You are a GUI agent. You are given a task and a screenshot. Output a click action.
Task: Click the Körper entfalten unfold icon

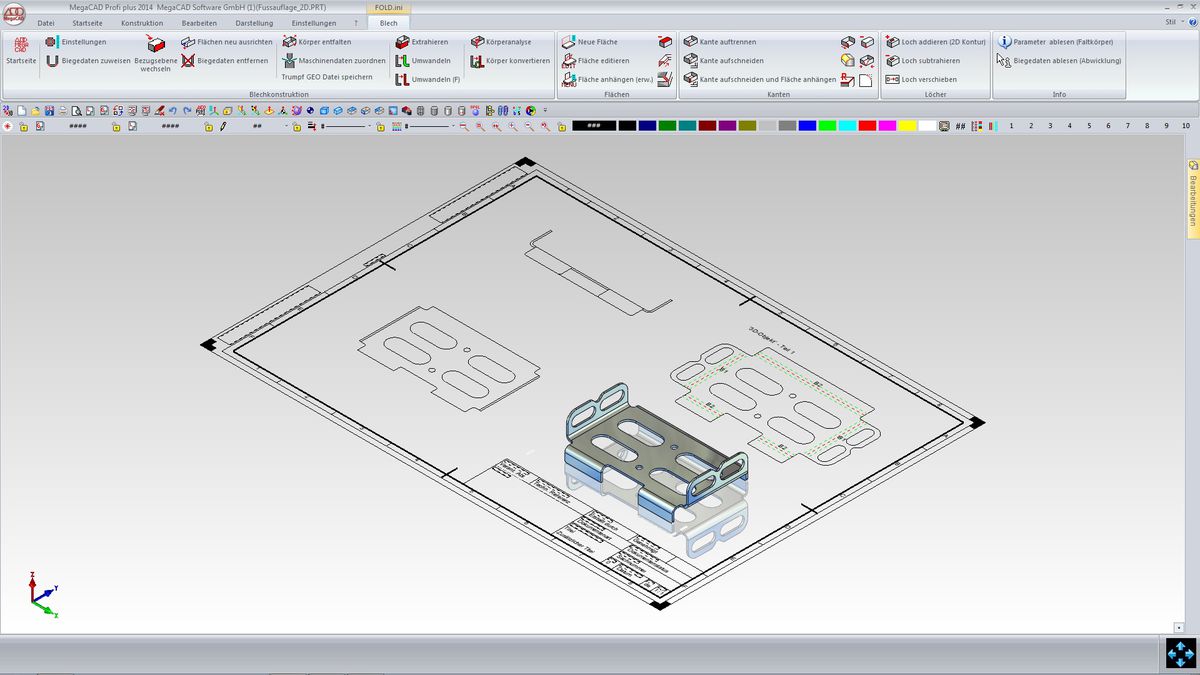[x=289, y=42]
